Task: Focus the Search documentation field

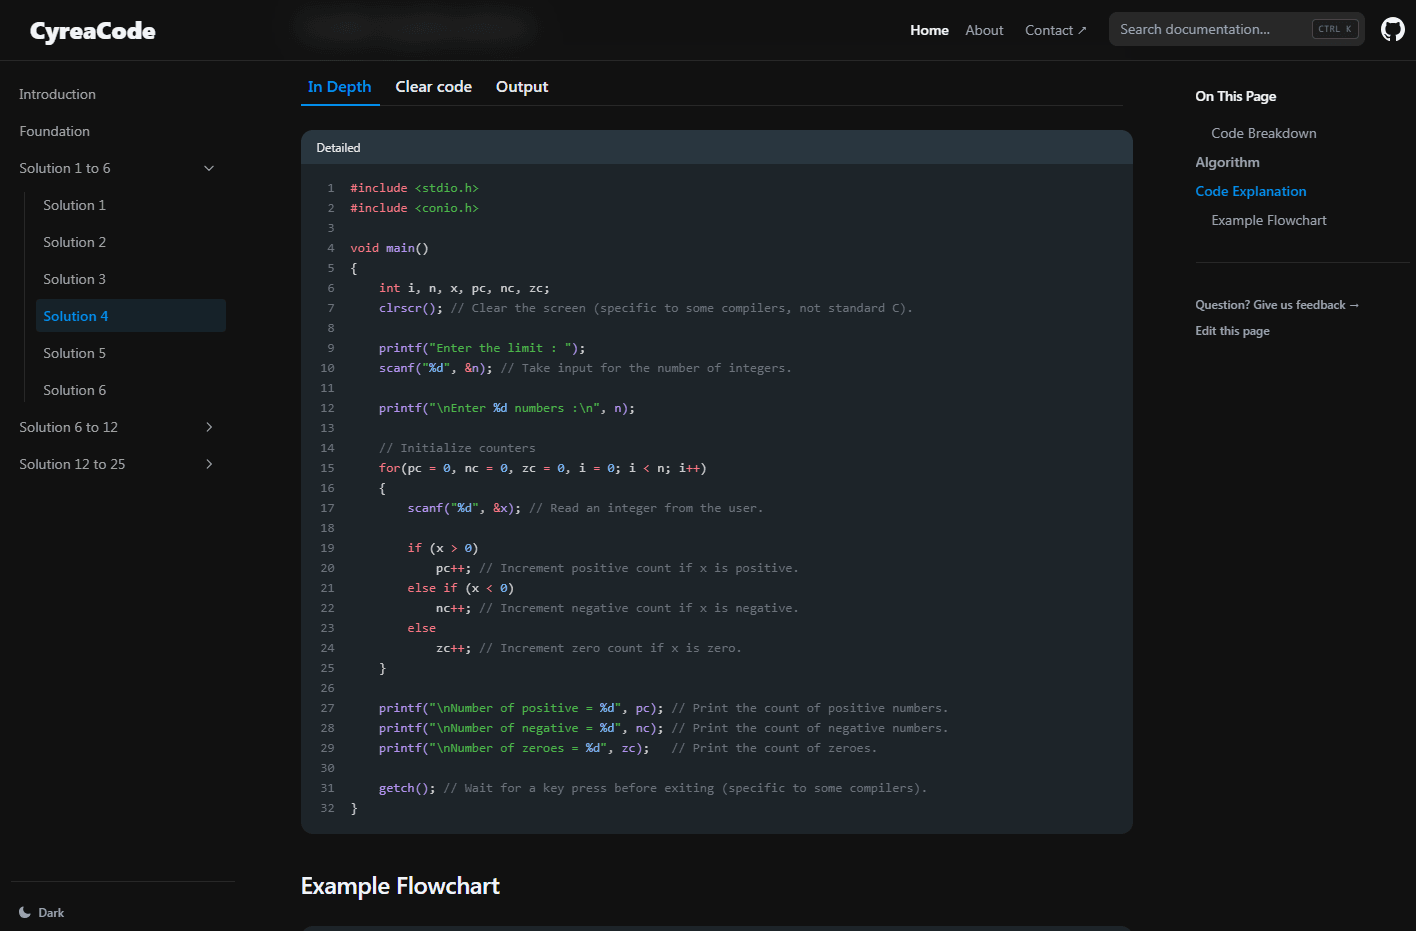Action: tap(1237, 29)
